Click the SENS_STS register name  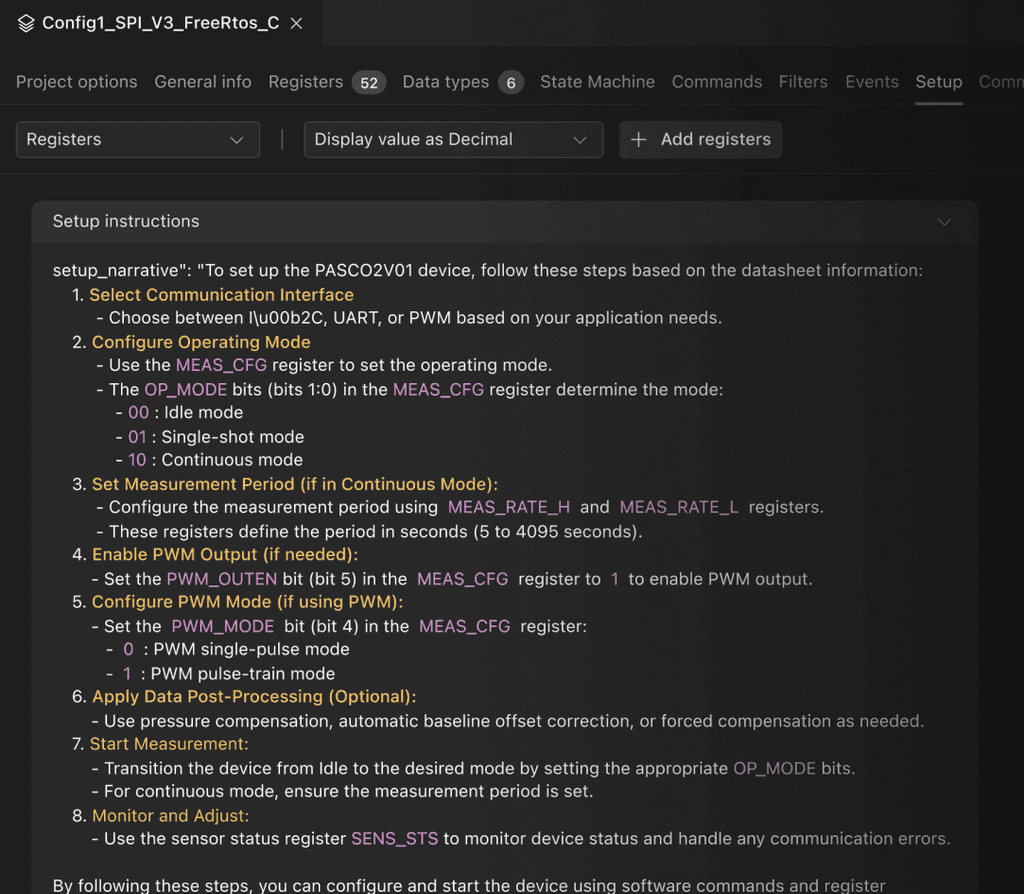click(394, 839)
